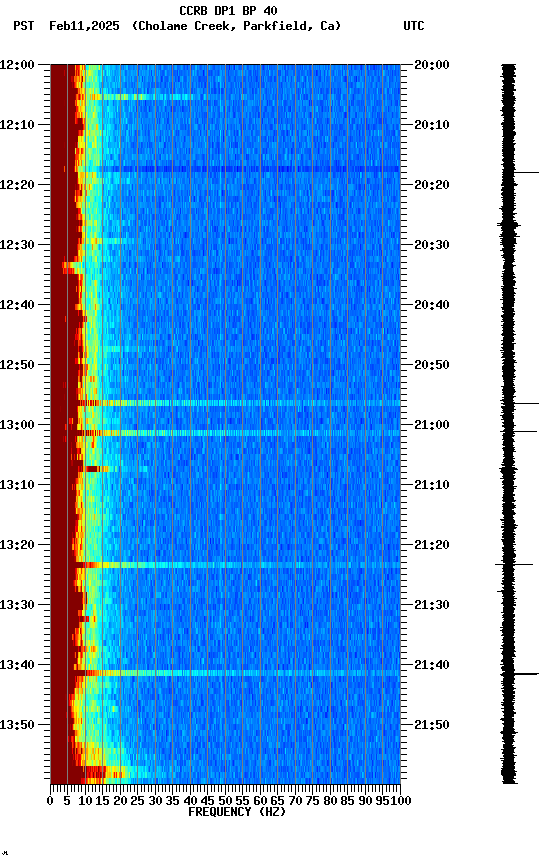Click the 12:00 PST time label

click(17, 65)
